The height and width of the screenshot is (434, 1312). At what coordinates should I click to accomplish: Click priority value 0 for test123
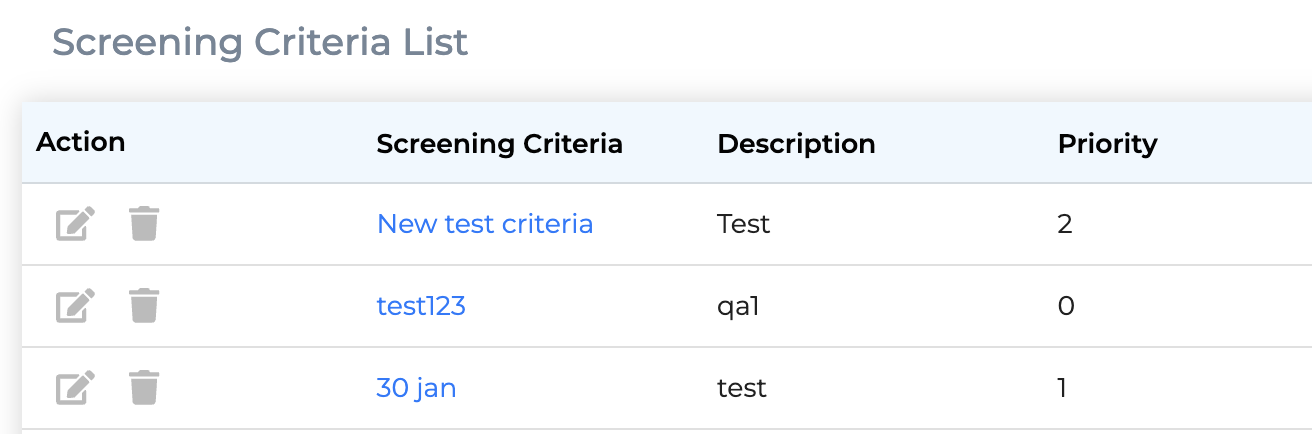[x=1066, y=306]
